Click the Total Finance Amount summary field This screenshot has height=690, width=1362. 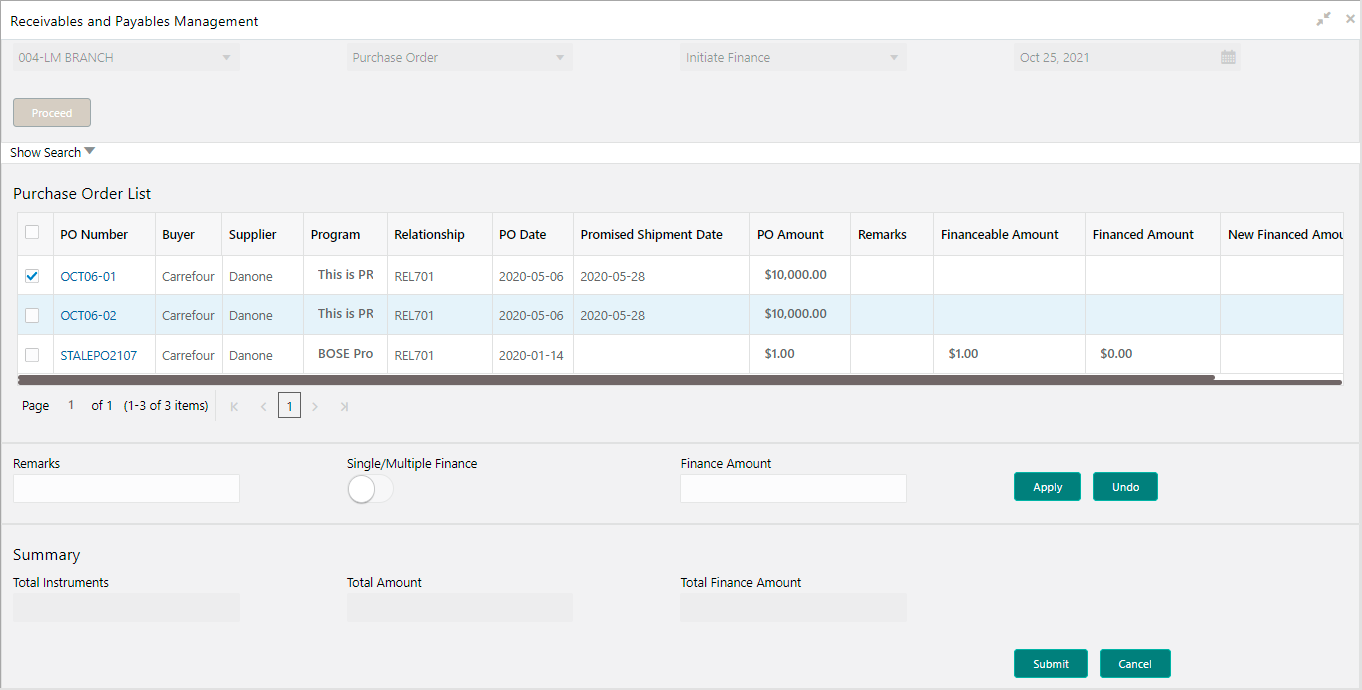[x=793, y=608]
